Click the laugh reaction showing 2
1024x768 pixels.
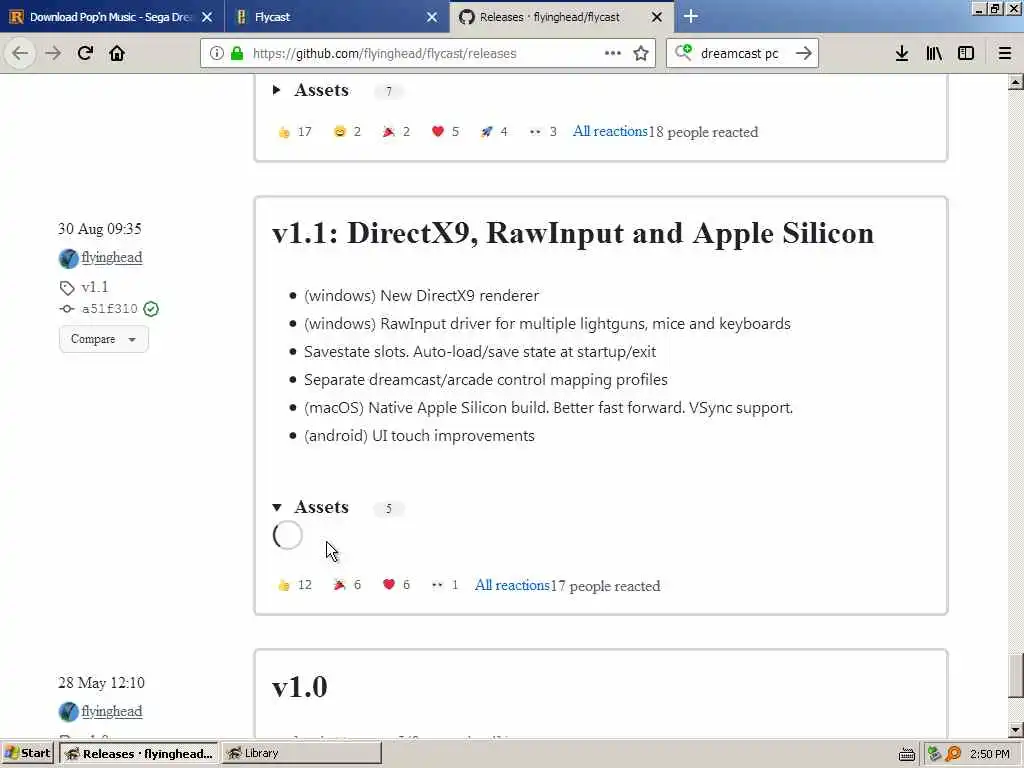click(347, 132)
